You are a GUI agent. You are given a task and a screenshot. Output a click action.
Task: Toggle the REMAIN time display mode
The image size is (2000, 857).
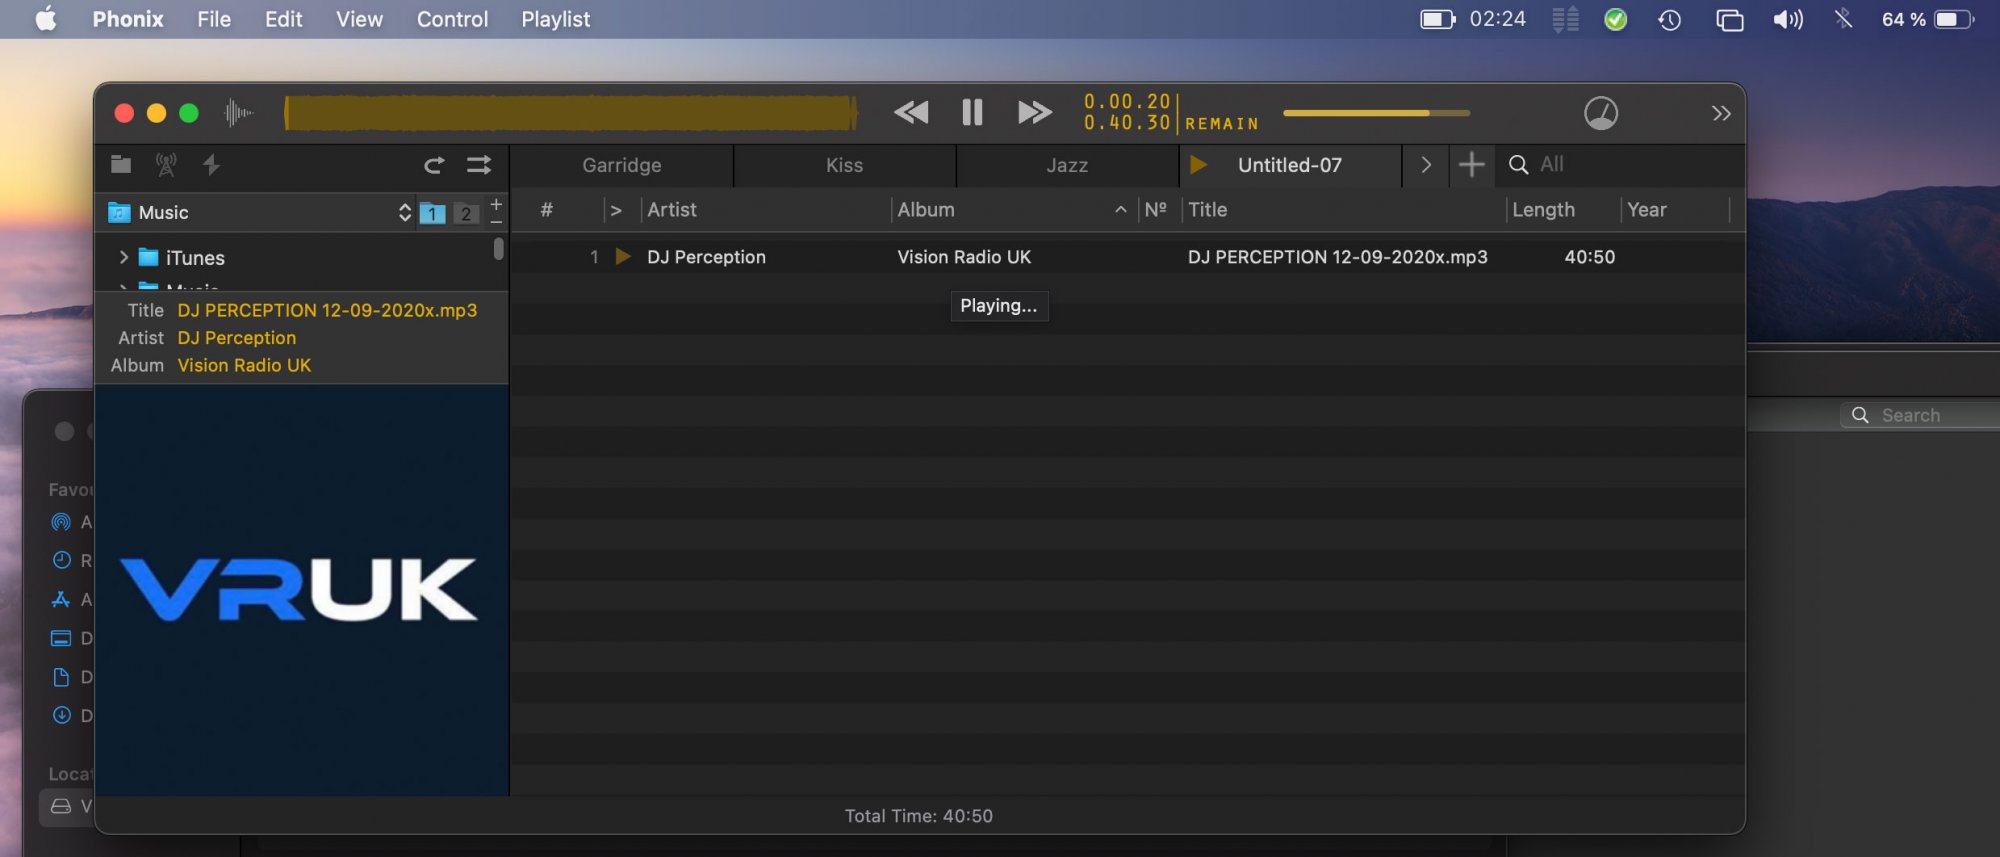[x=1222, y=124]
